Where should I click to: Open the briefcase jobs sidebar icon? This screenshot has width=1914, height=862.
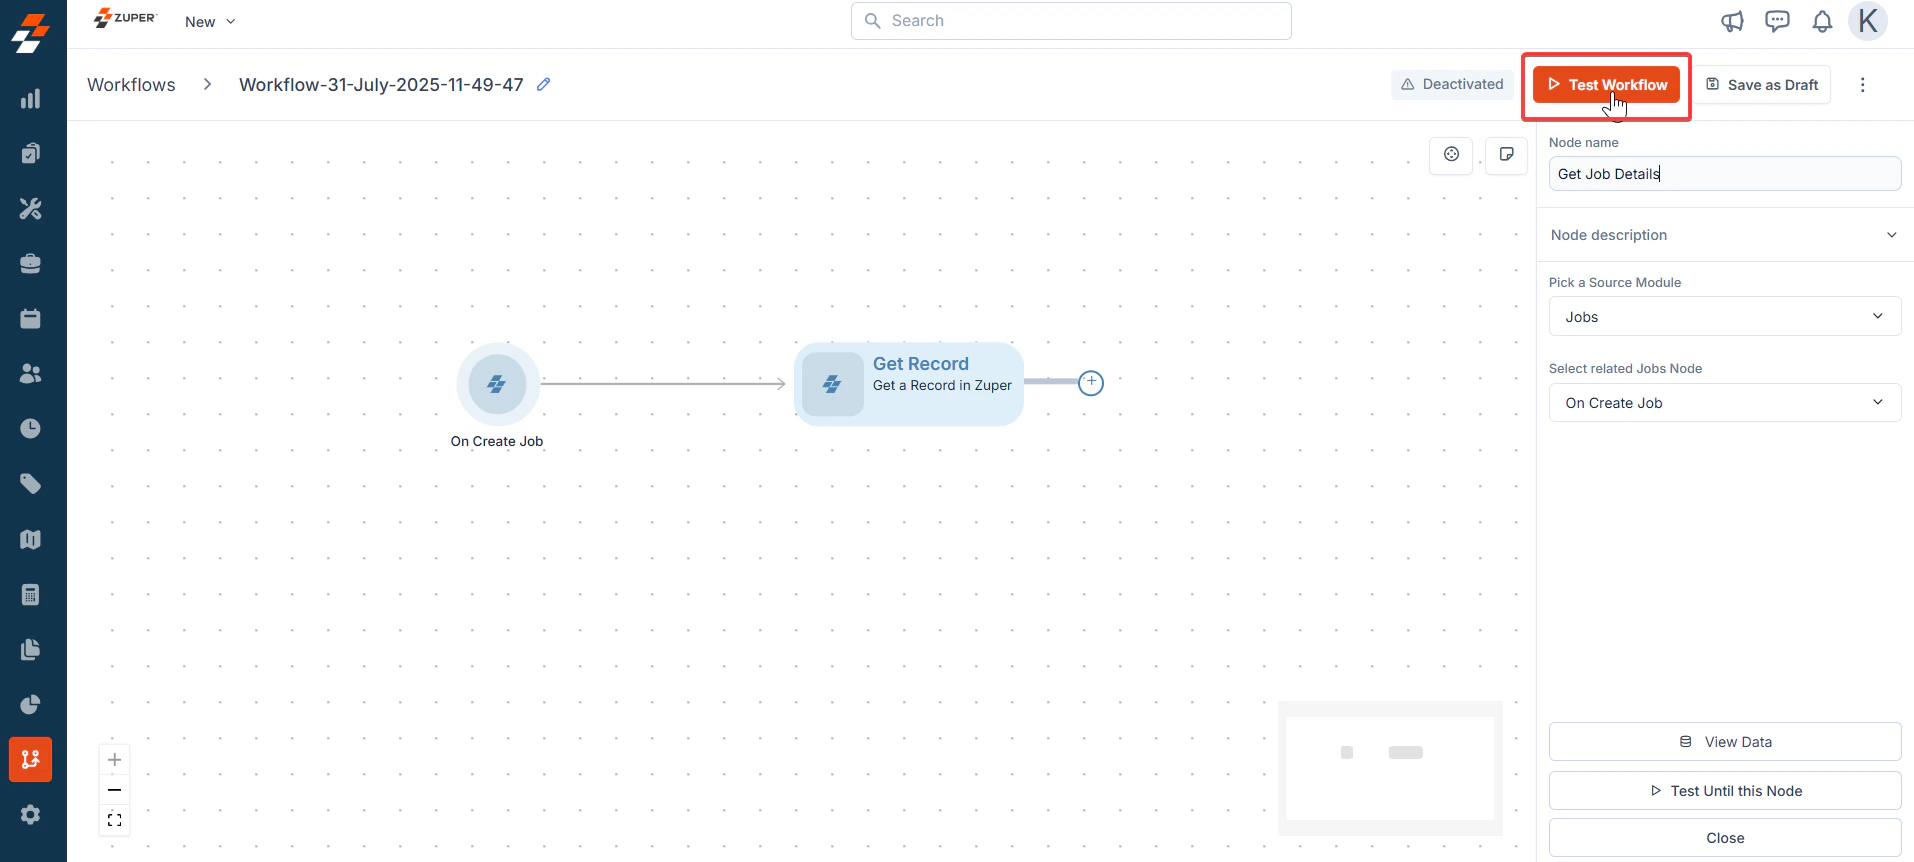[x=31, y=264]
